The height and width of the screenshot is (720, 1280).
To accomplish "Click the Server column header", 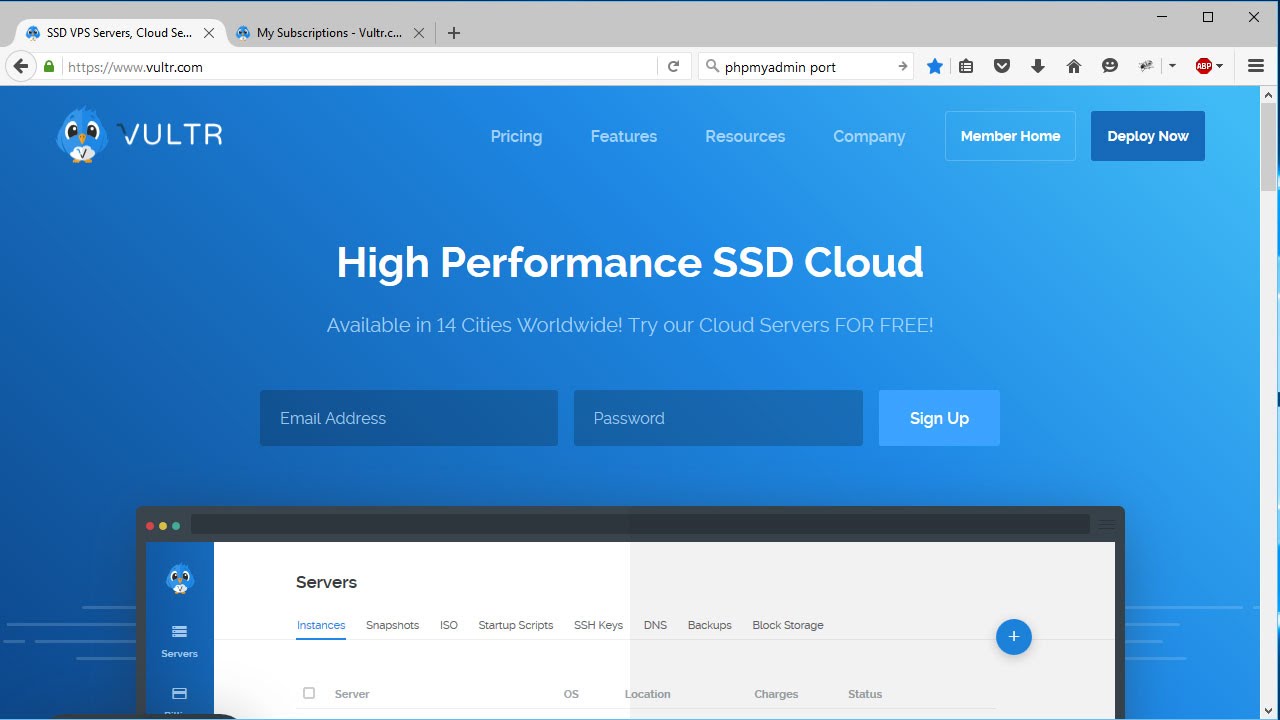I will coord(352,694).
